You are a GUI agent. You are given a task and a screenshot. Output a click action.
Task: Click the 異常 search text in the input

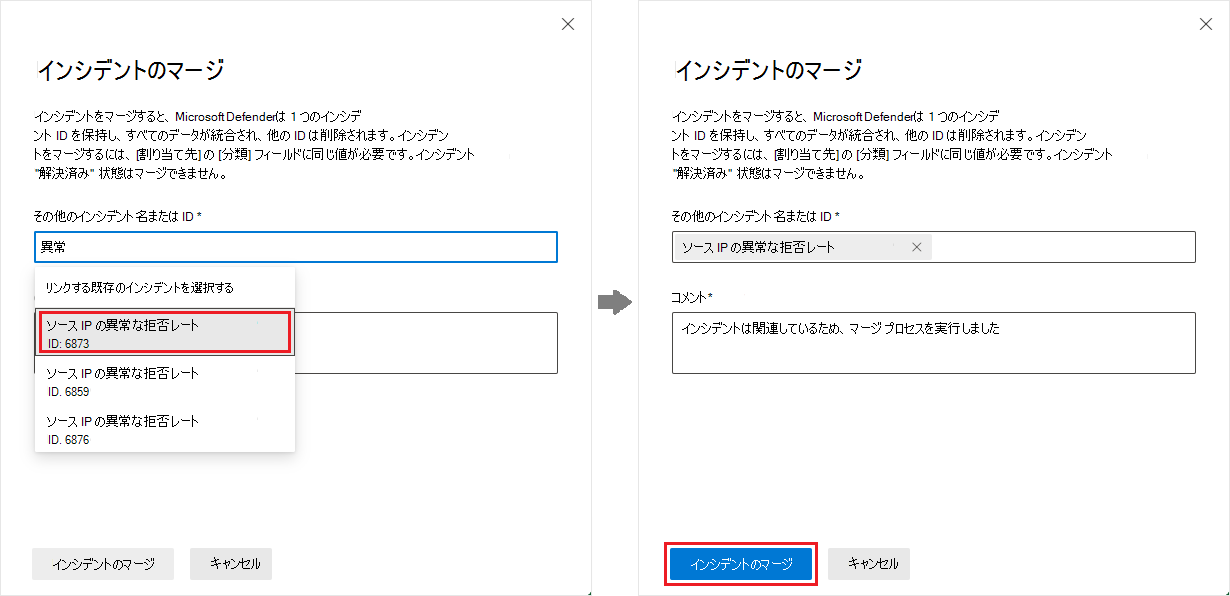52,247
